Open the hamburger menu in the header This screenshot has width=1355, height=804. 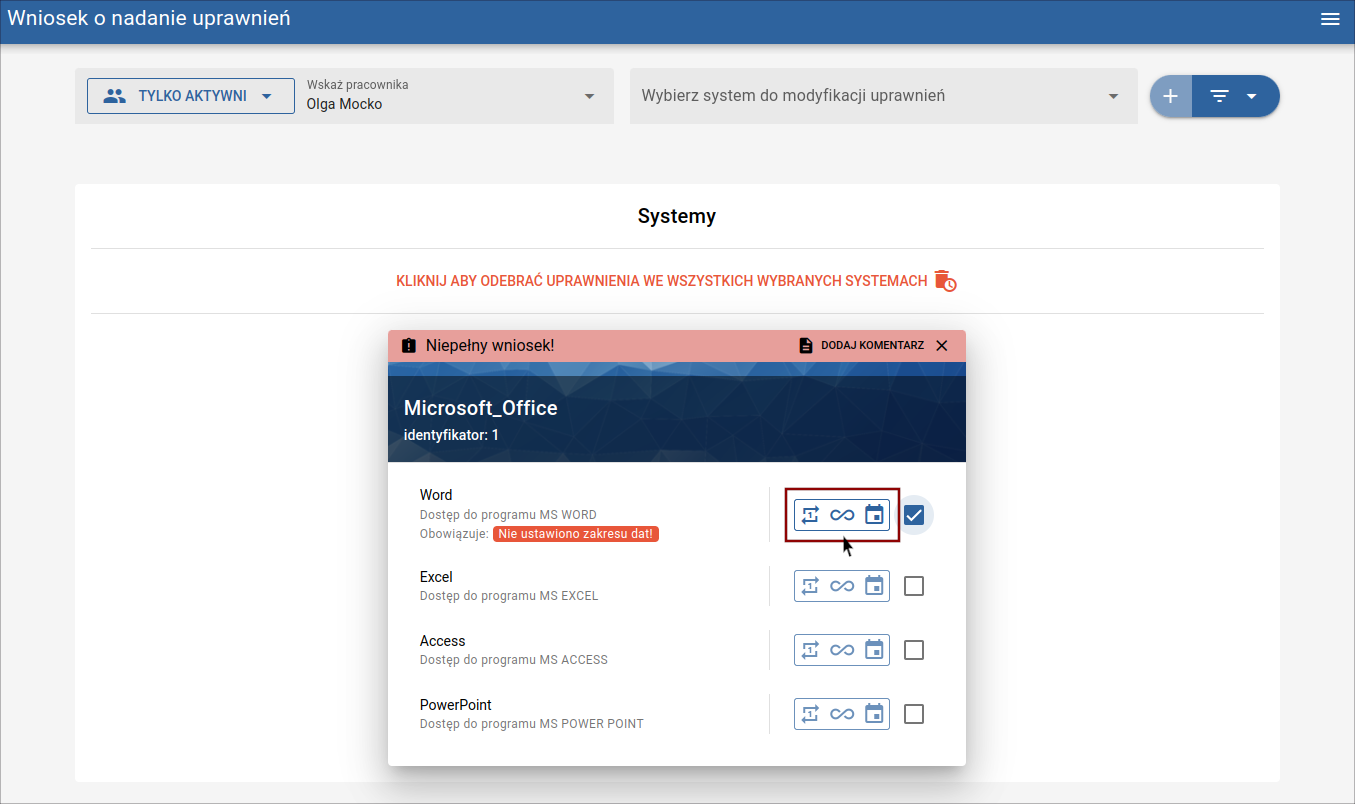pyautogui.click(x=1330, y=19)
